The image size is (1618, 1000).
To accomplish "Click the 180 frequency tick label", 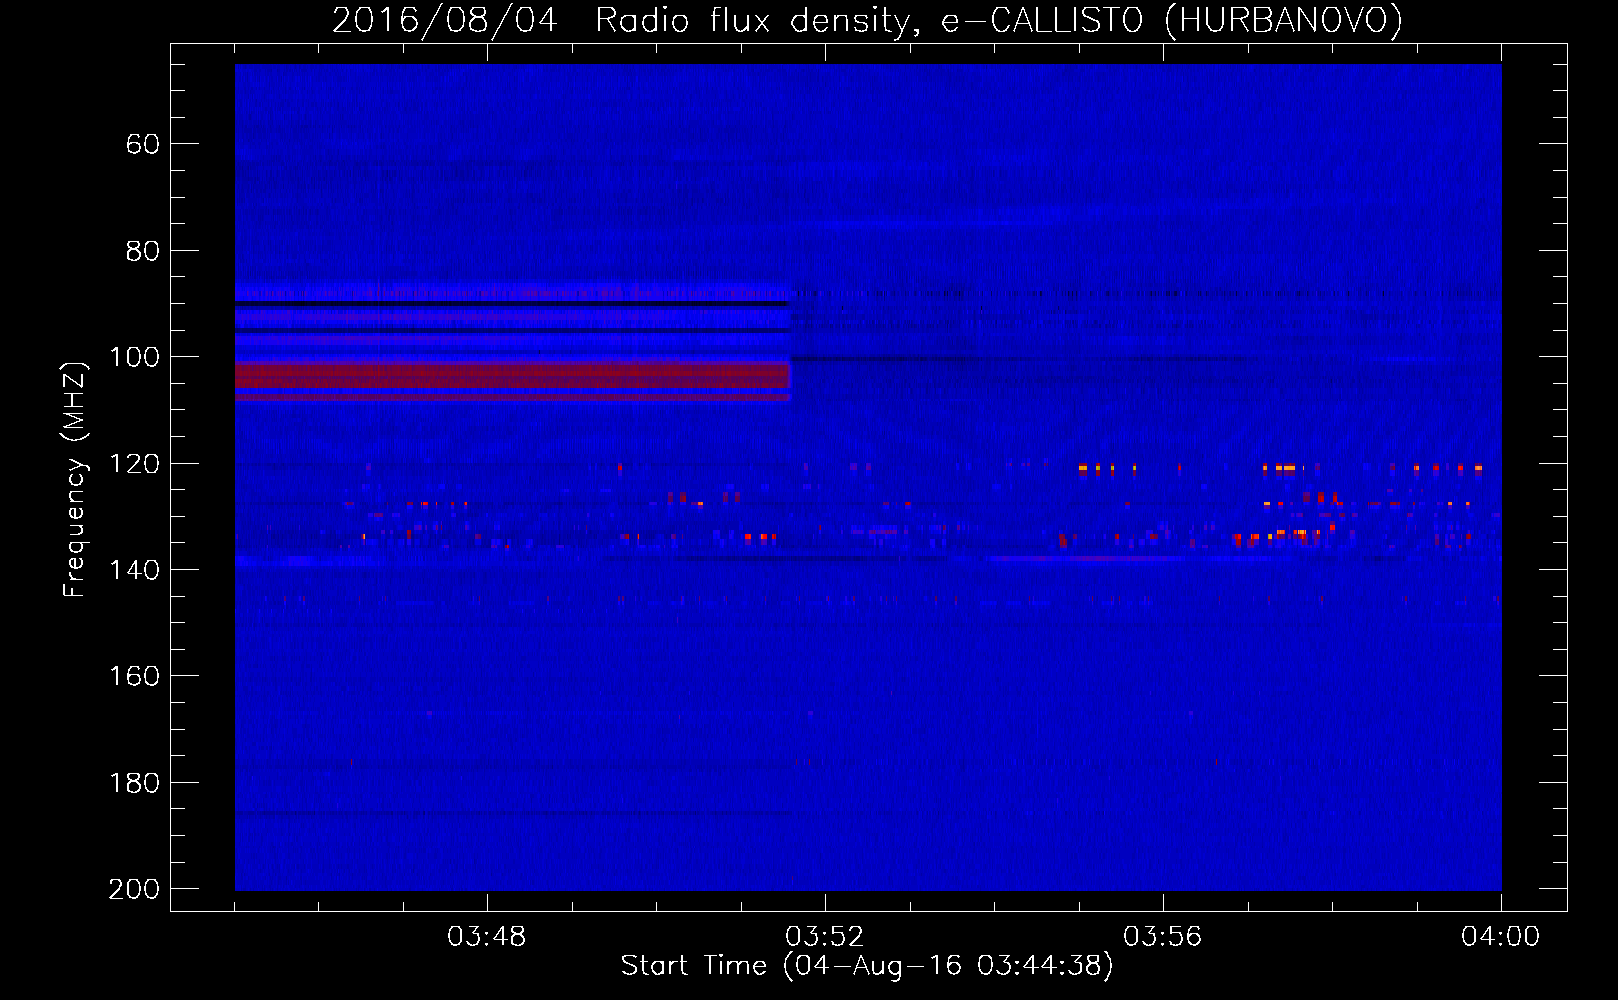I will pos(134,783).
